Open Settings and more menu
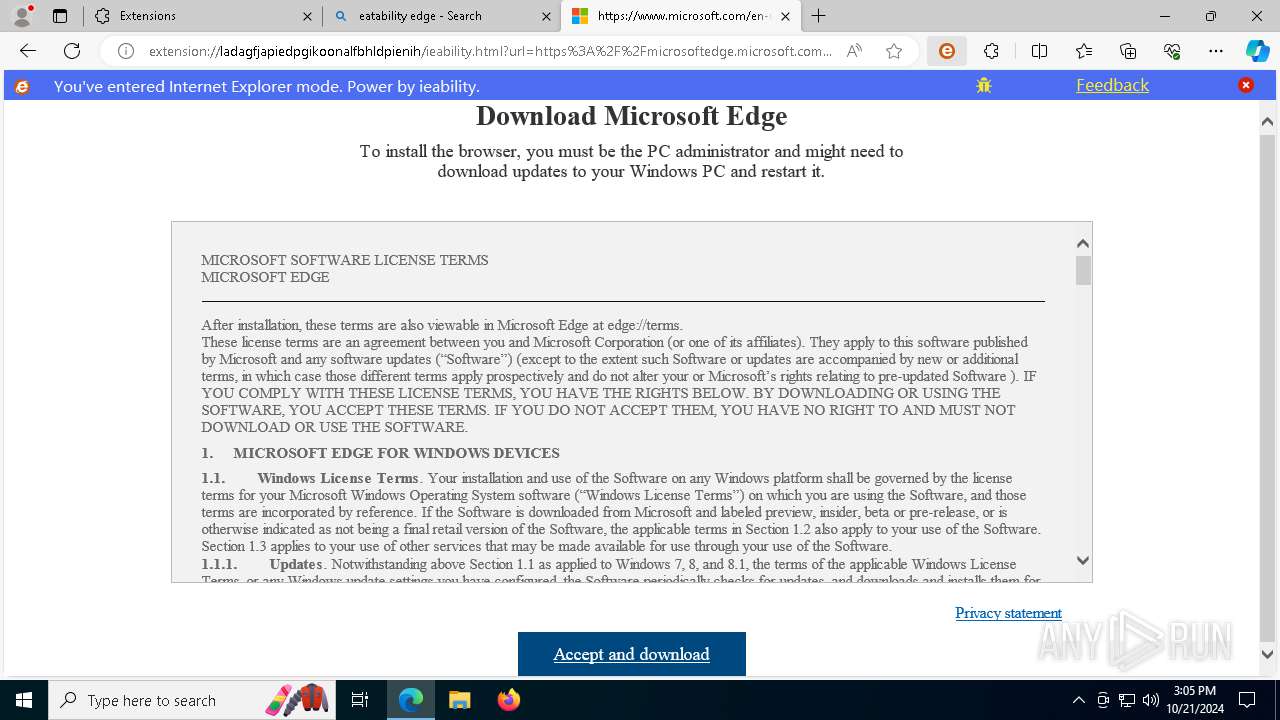The image size is (1280, 720). pyautogui.click(x=1216, y=51)
